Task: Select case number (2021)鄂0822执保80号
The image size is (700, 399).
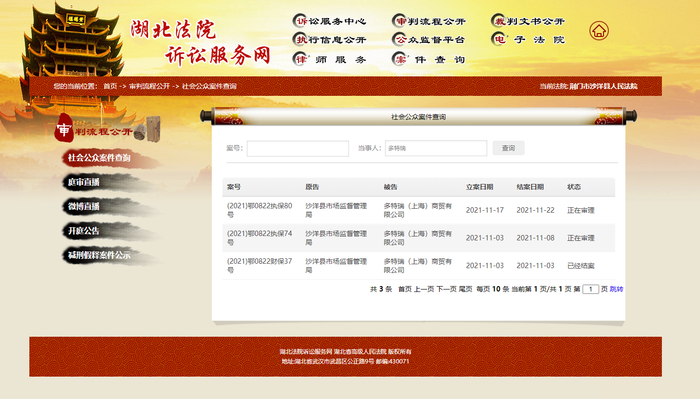Action: pyautogui.click(x=259, y=210)
